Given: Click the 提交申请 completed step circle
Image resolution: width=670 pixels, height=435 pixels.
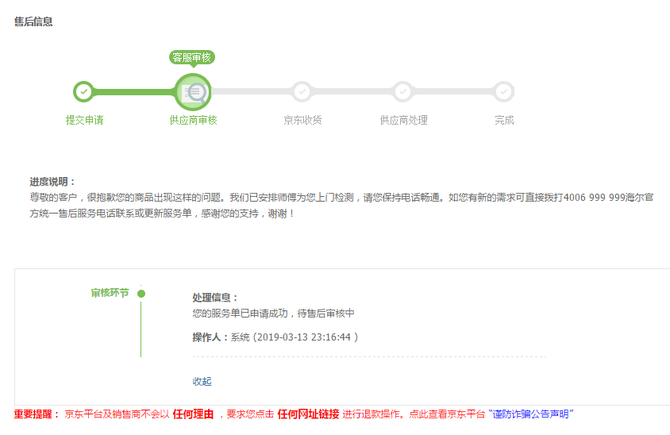Looking at the screenshot, I should (x=84, y=91).
